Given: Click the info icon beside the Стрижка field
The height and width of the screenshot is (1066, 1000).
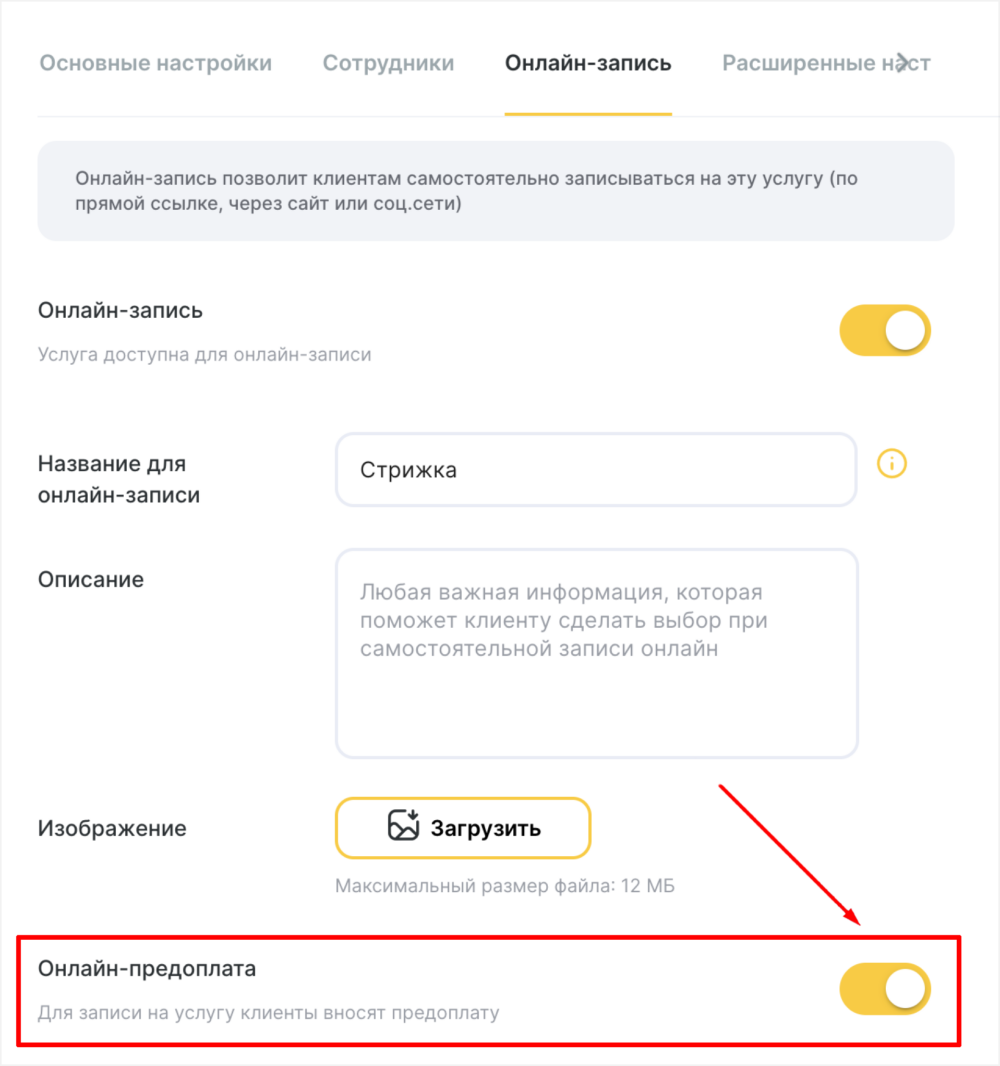Looking at the screenshot, I should click(891, 464).
